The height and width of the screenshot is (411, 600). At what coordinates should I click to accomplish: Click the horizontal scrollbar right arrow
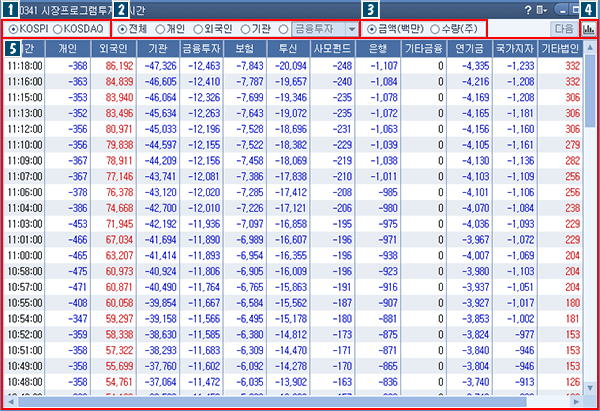576,401
